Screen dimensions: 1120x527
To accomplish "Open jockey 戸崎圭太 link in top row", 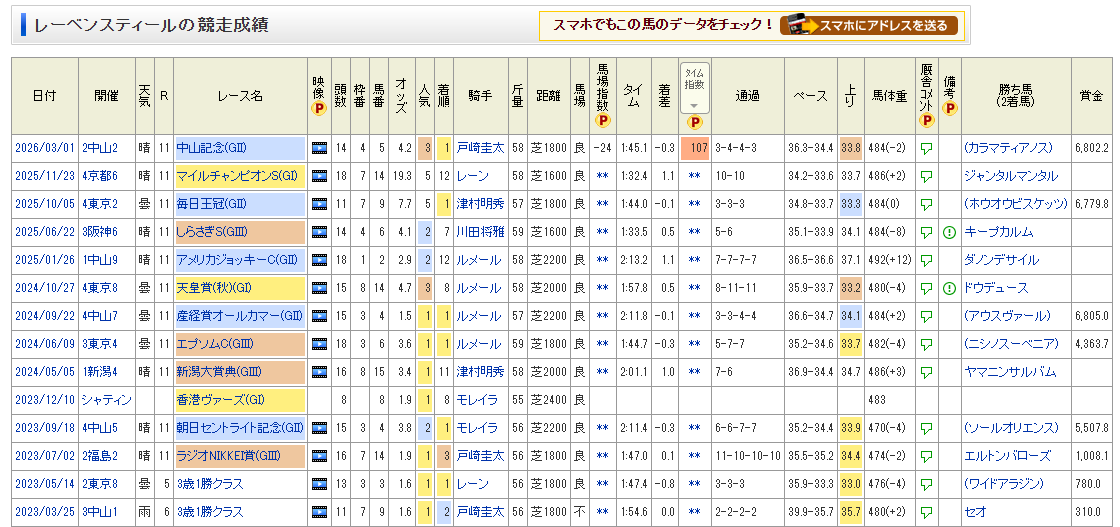I will (x=480, y=148).
